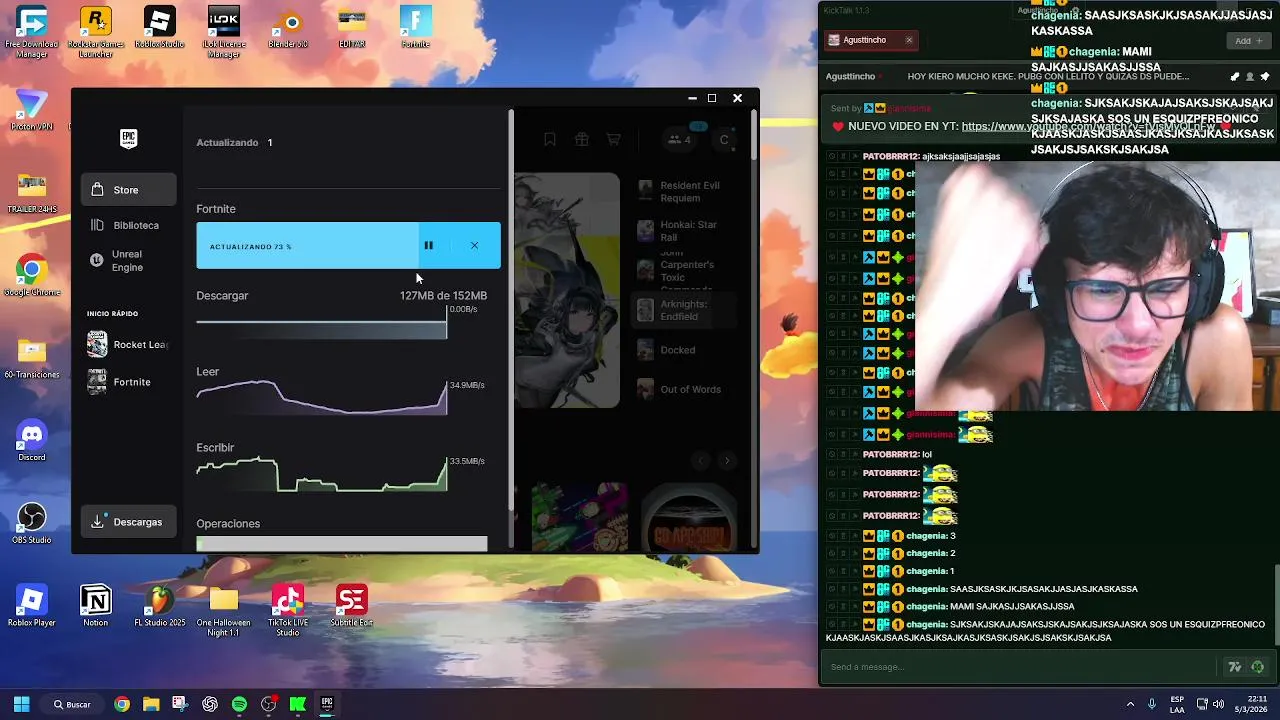Open Rockstar Games Launcher desktop icon
Screen dimensions: 1280x720
95,30
